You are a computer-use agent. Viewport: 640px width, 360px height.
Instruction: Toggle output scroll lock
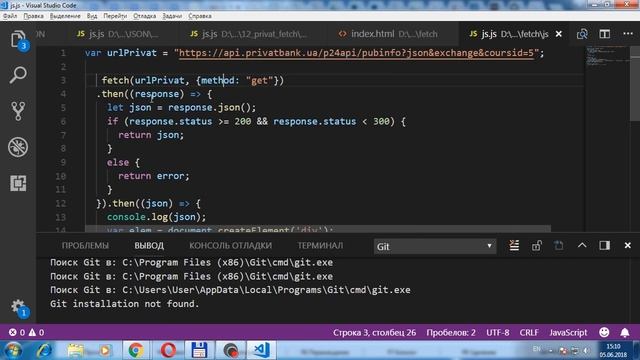coord(536,246)
